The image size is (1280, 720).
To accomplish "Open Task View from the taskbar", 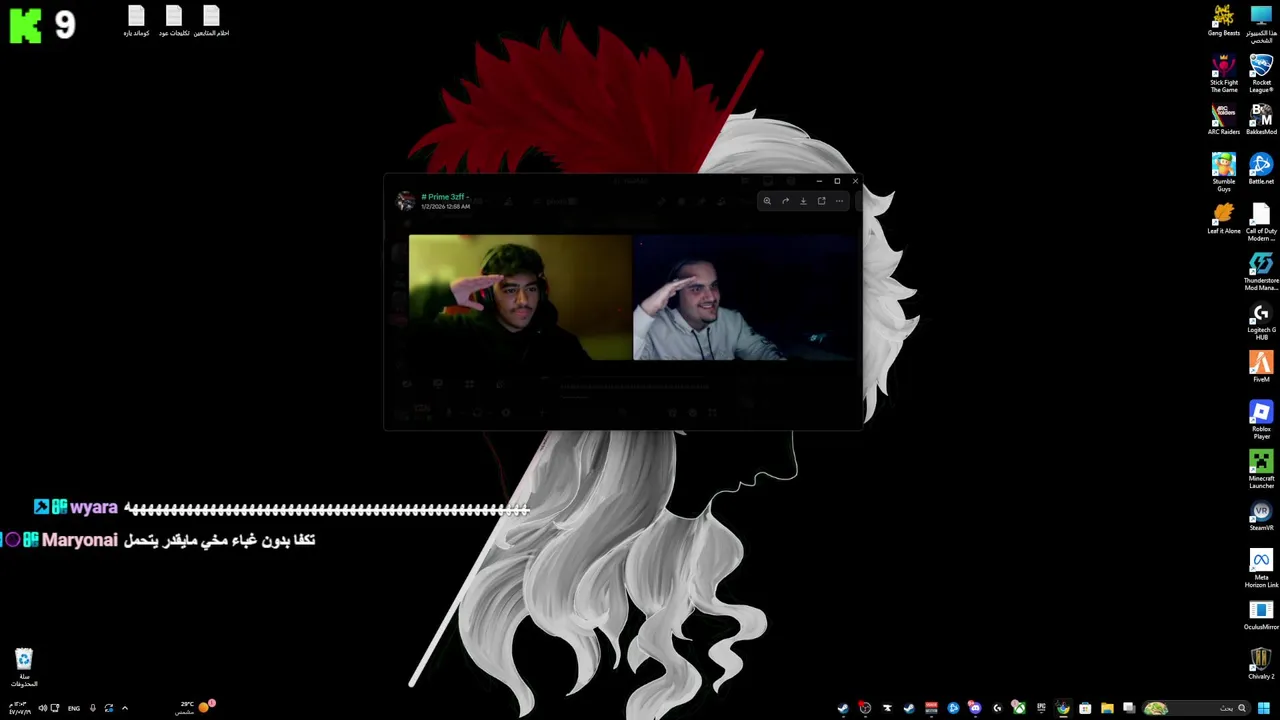I will [1129, 708].
